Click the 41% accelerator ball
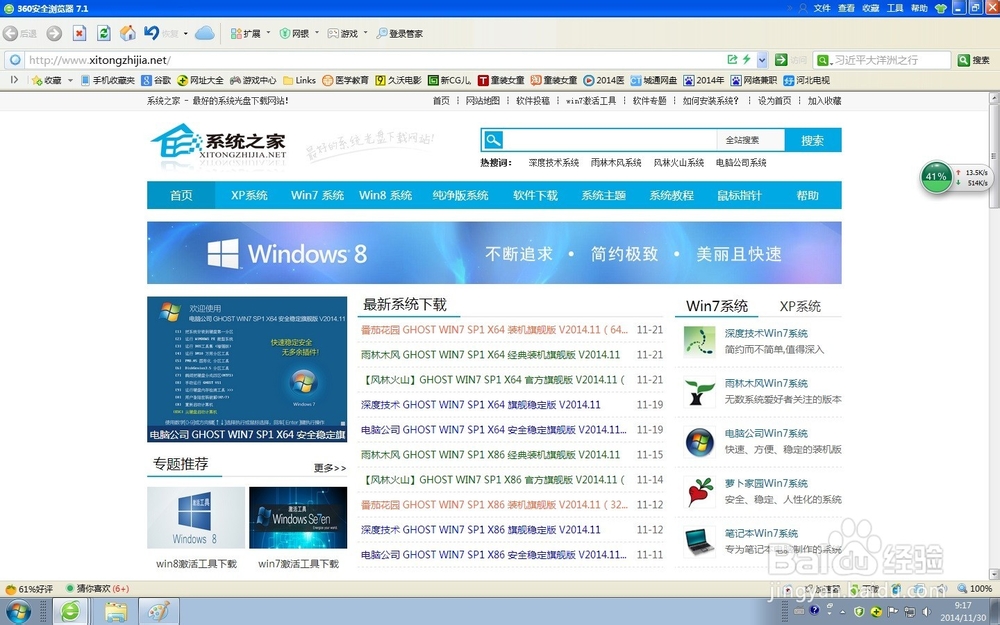This screenshot has width=1000, height=625. coord(936,177)
